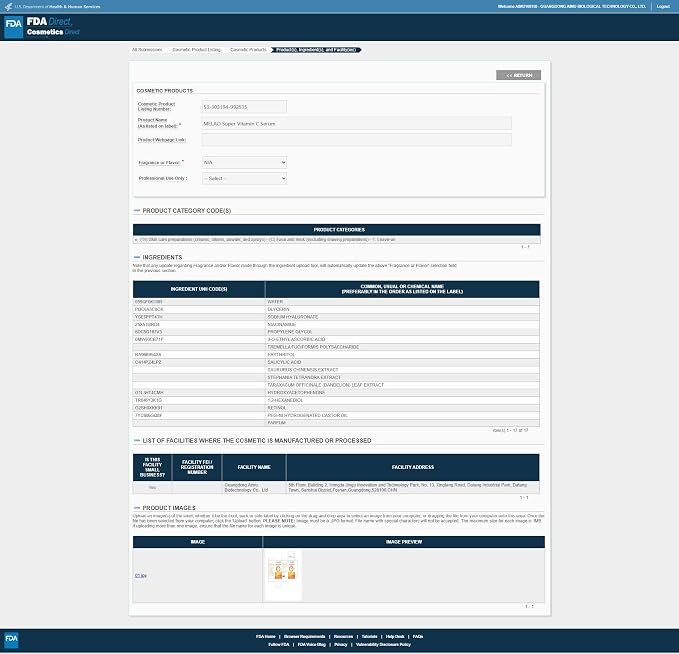The height and width of the screenshot is (654, 679).
Task: Click the FDA logo in the header
Action: (x=13, y=26)
